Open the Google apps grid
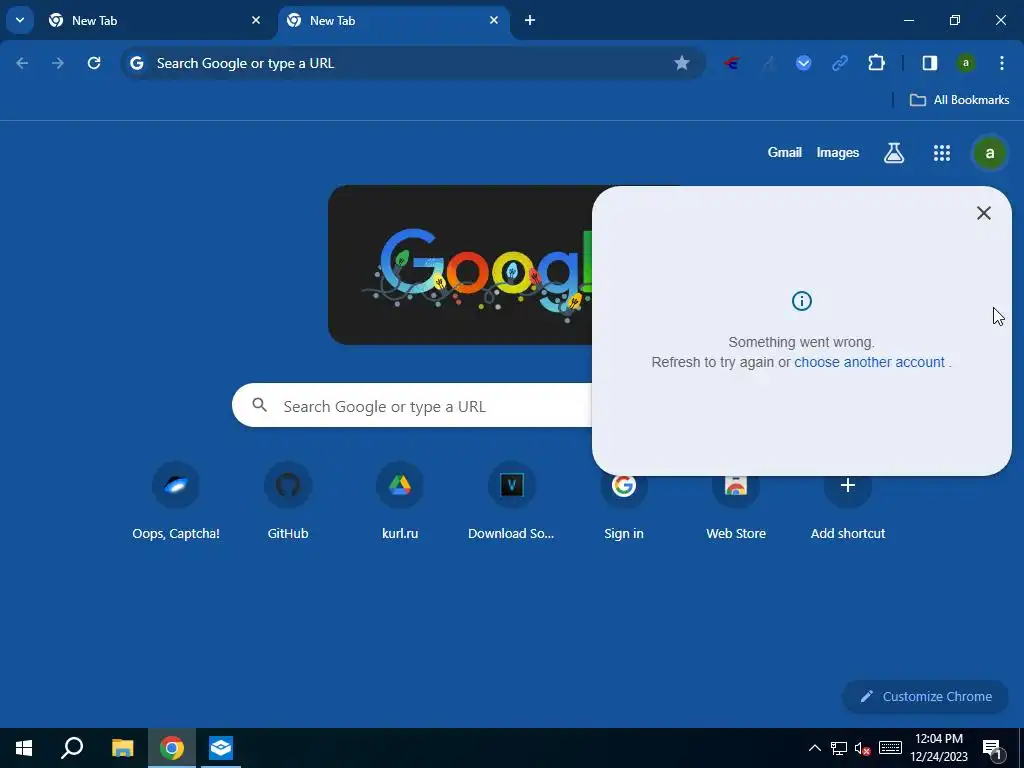Screen dimensions: 1024x768 pyautogui.click(x=942, y=153)
